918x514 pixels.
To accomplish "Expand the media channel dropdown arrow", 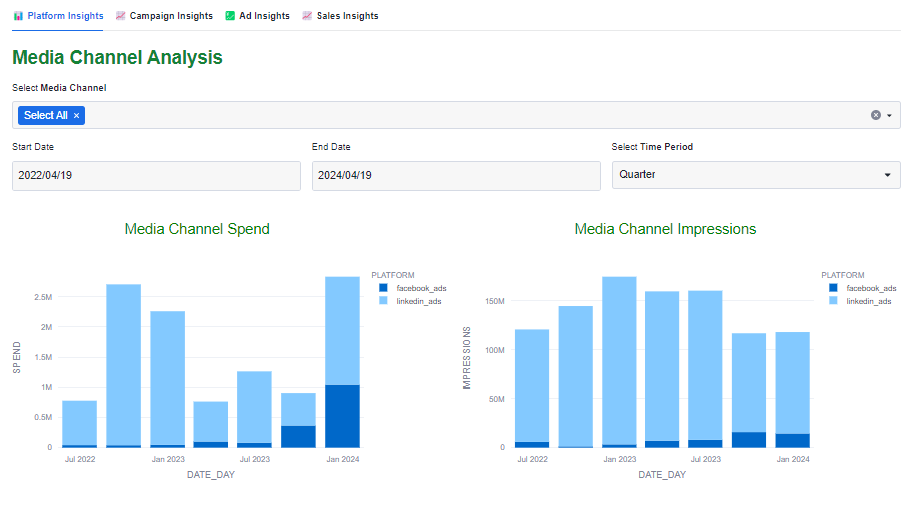I will click(889, 115).
